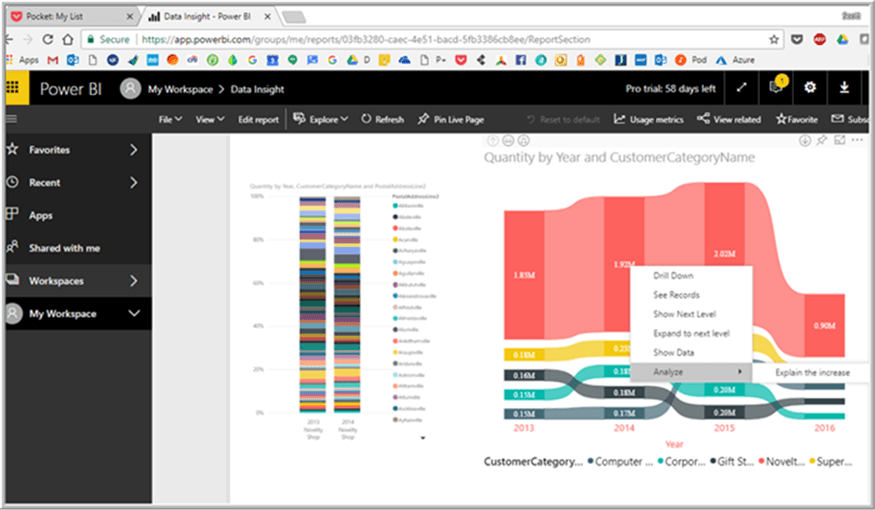Click the teal Corporate legend swatch
Image resolution: width=875 pixels, height=510 pixels.
(661, 461)
